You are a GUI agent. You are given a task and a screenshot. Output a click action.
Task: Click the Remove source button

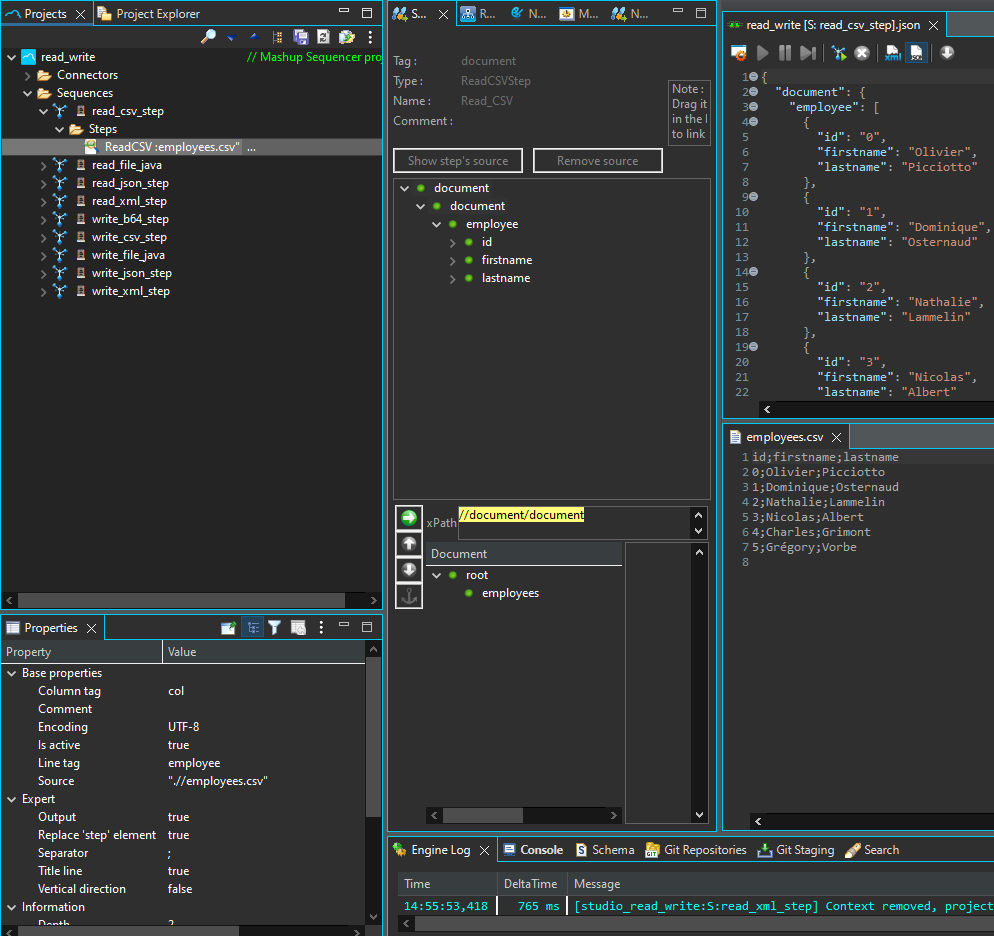(597, 161)
